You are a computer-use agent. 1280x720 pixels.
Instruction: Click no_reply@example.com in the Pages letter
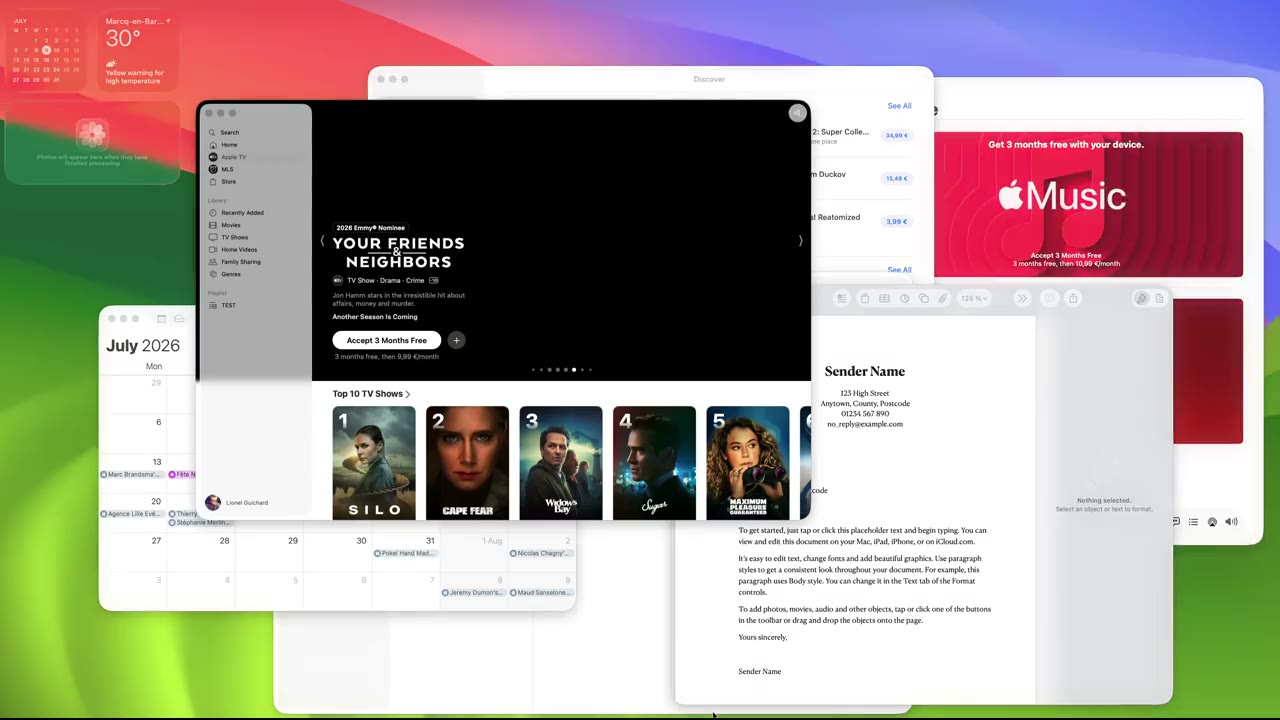865,424
